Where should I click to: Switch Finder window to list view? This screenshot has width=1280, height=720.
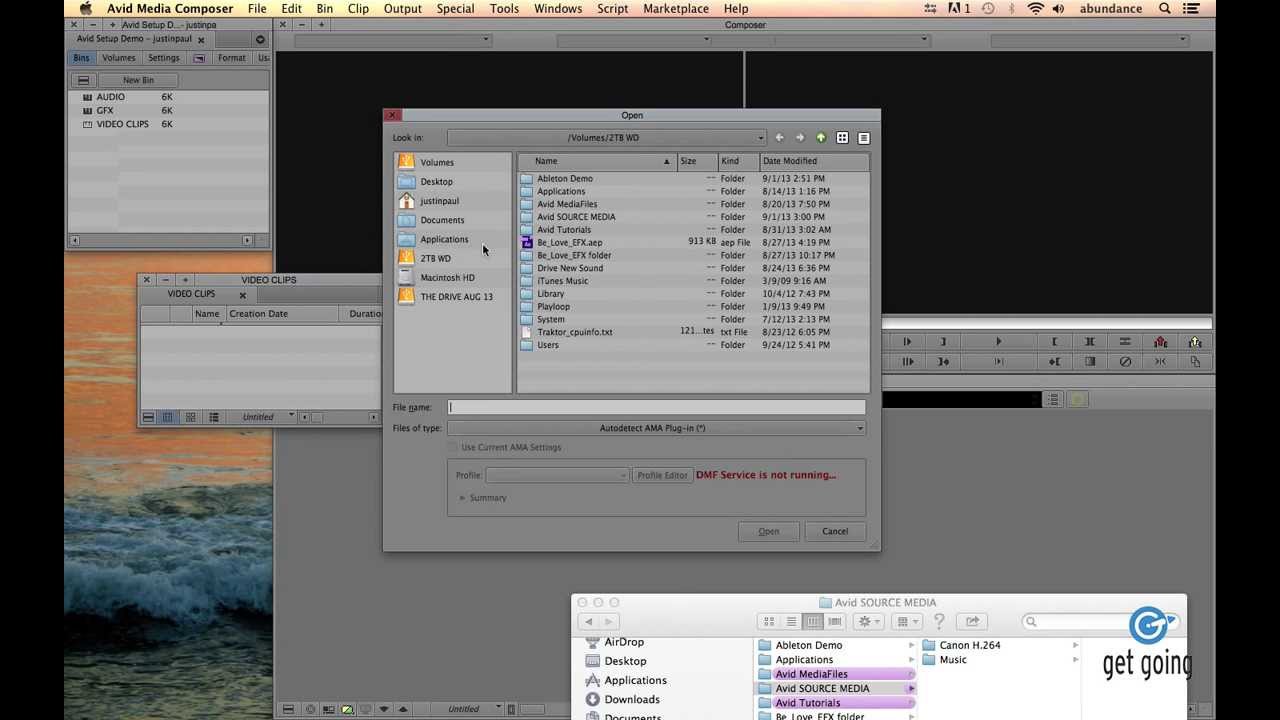tap(791, 622)
